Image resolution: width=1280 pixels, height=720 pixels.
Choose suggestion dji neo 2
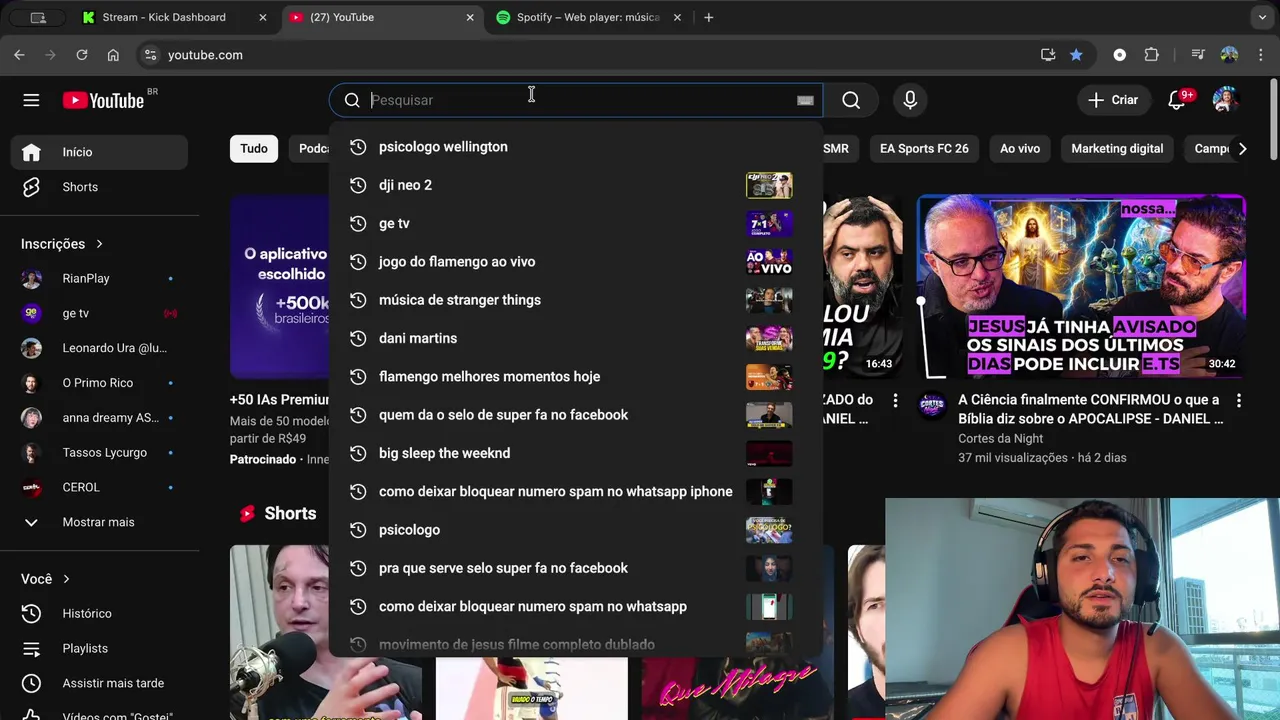[x=575, y=185]
